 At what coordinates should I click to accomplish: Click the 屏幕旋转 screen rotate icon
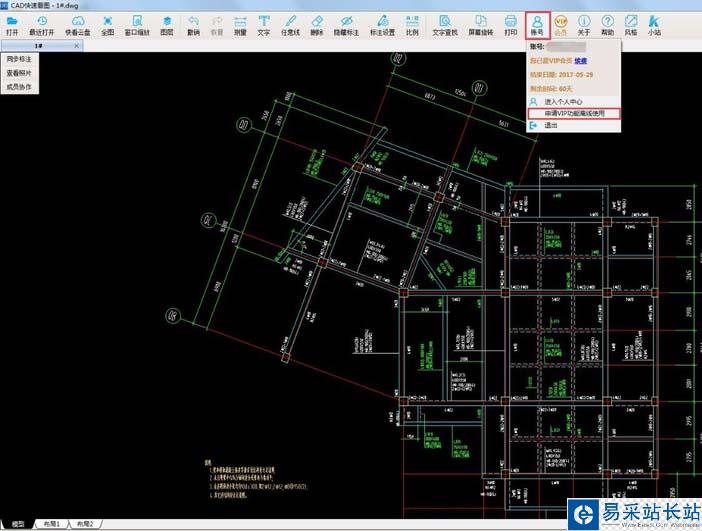481,26
